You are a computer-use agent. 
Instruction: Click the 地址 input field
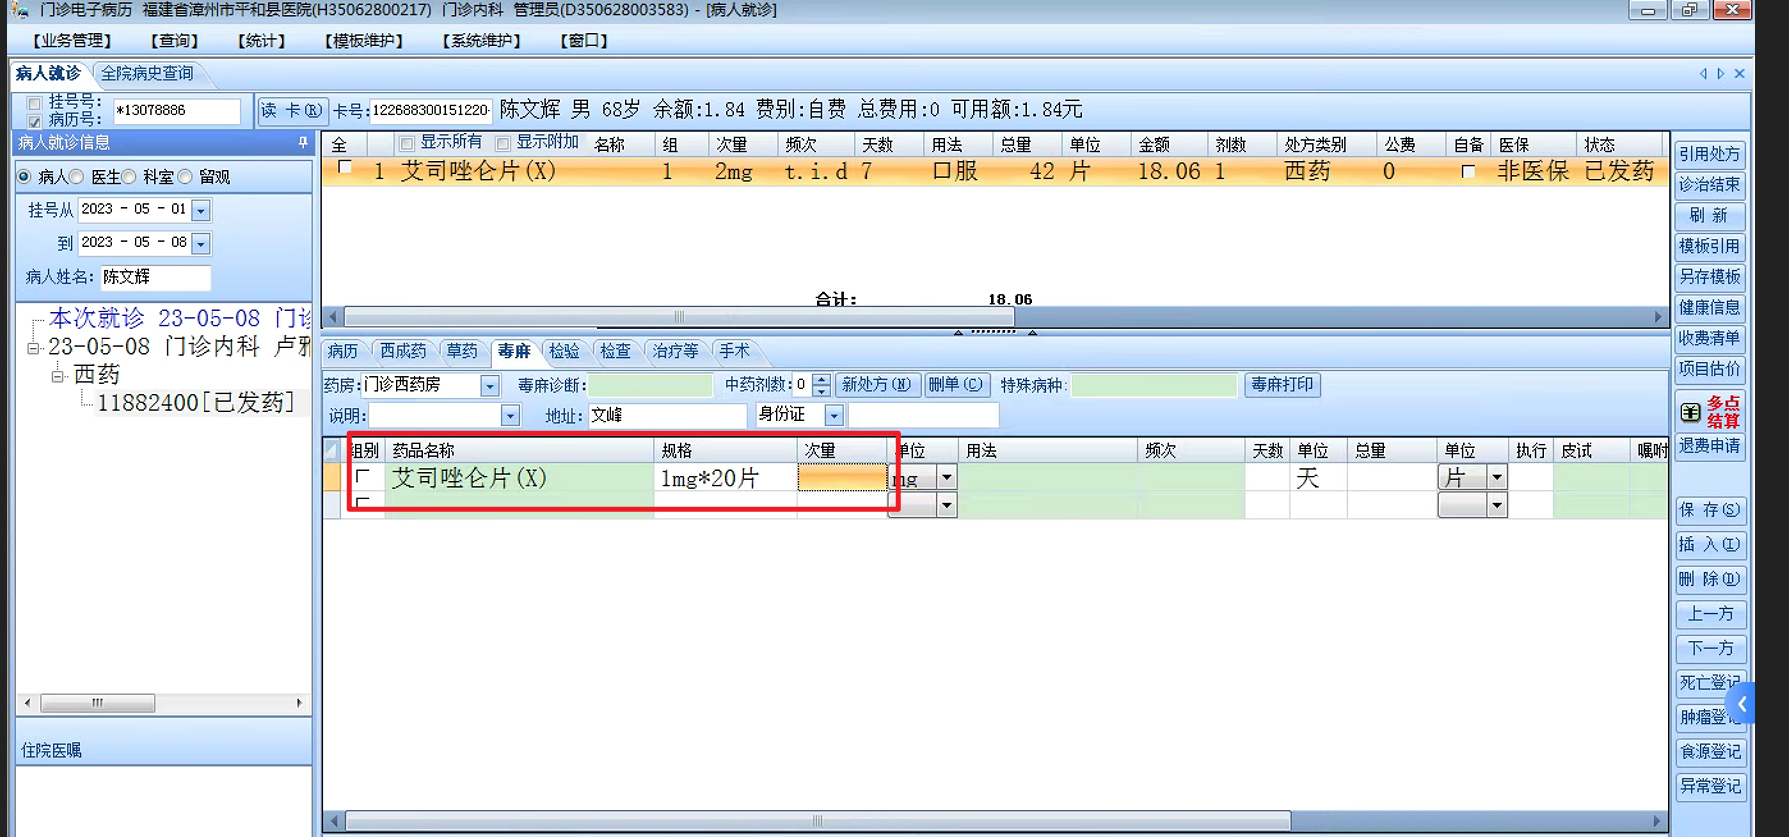click(666, 415)
